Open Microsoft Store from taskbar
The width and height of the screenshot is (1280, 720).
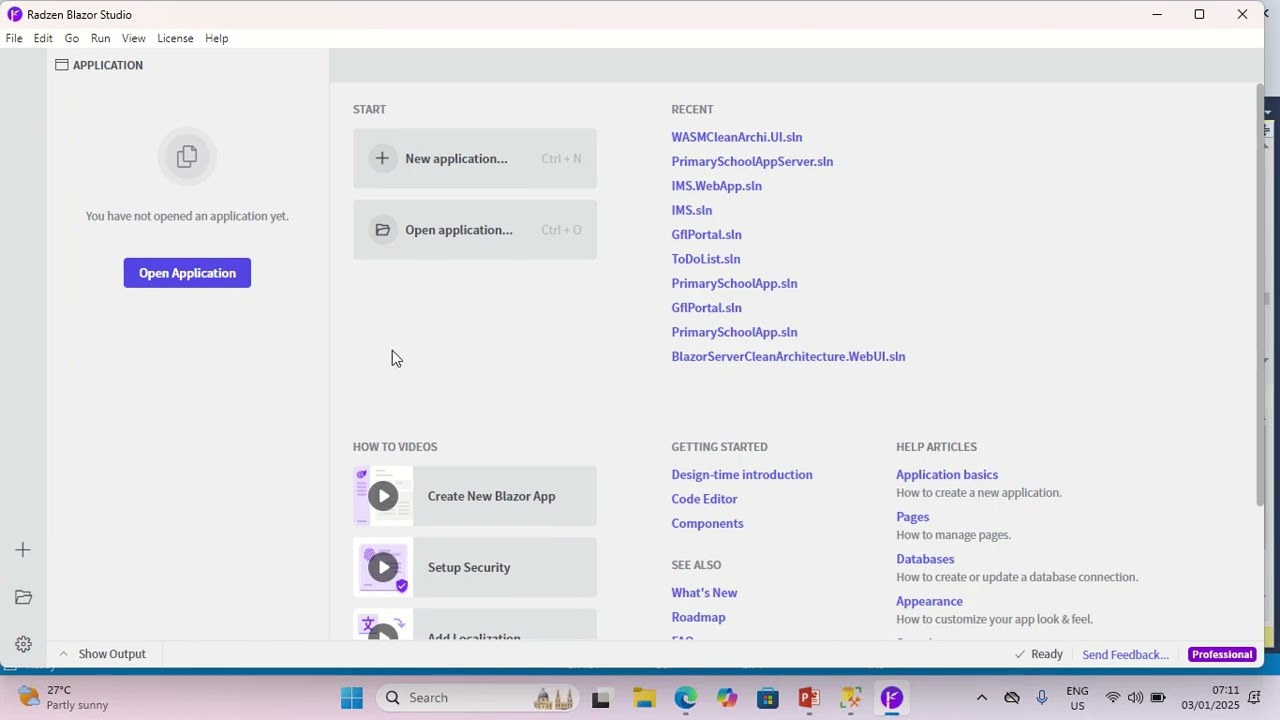[x=767, y=698]
